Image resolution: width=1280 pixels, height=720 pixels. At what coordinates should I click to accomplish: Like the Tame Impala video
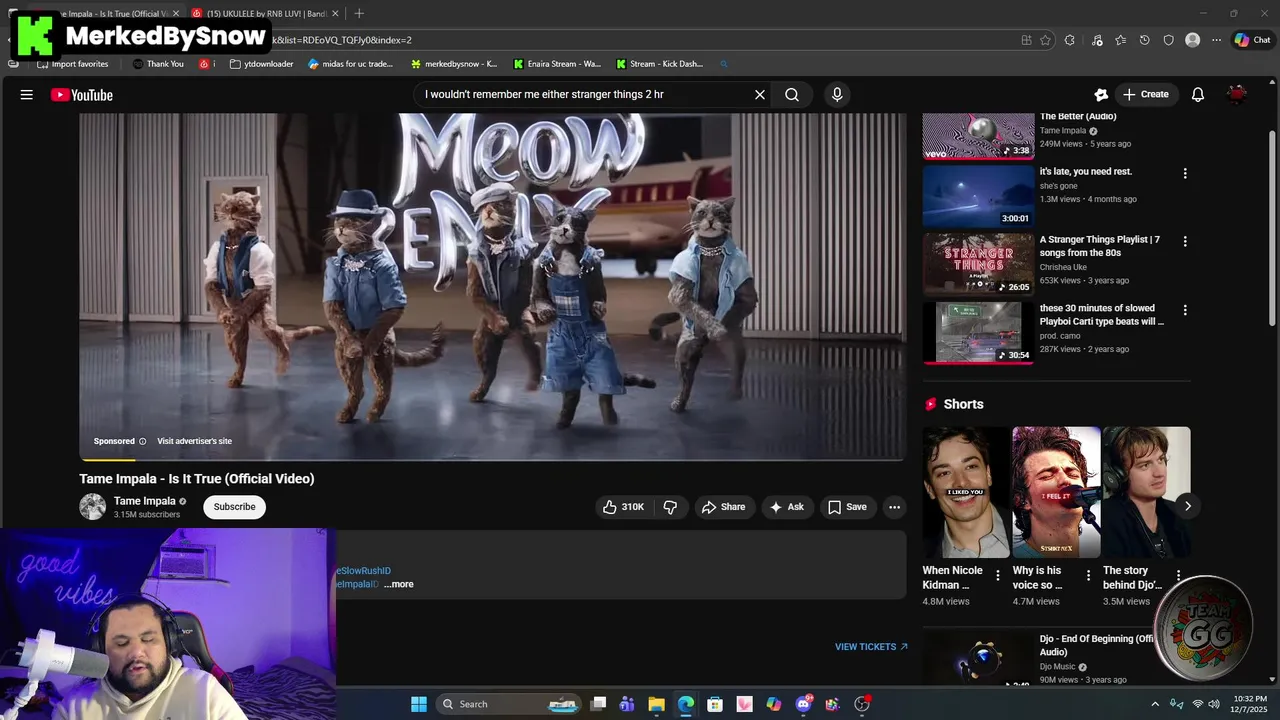point(623,507)
